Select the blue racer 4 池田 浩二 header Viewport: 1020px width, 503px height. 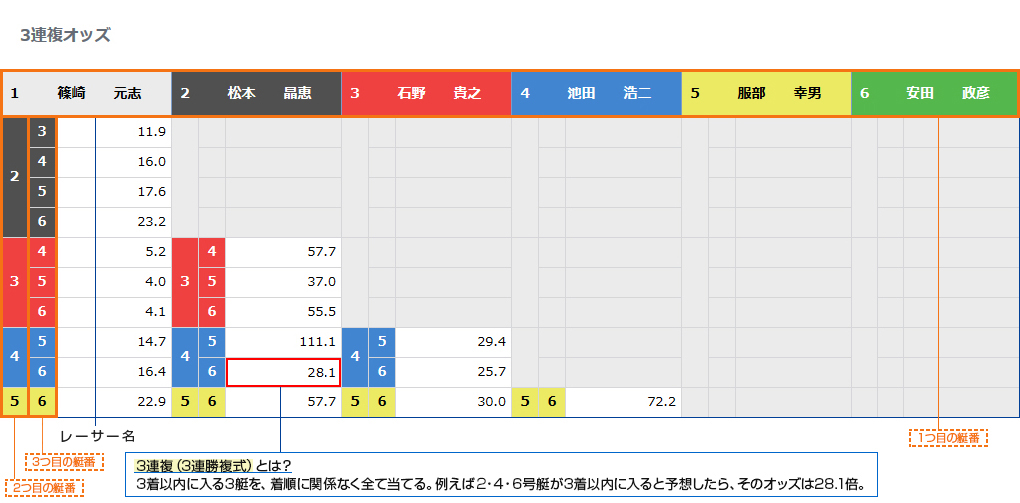click(596, 94)
